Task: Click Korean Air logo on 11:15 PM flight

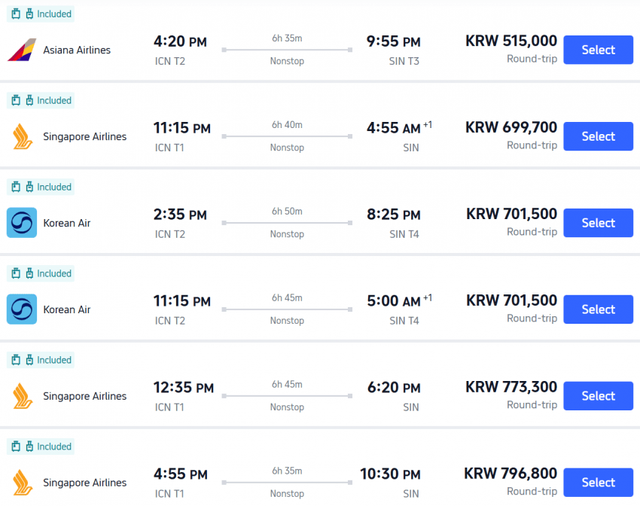Action: pyautogui.click(x=22, y=309)
